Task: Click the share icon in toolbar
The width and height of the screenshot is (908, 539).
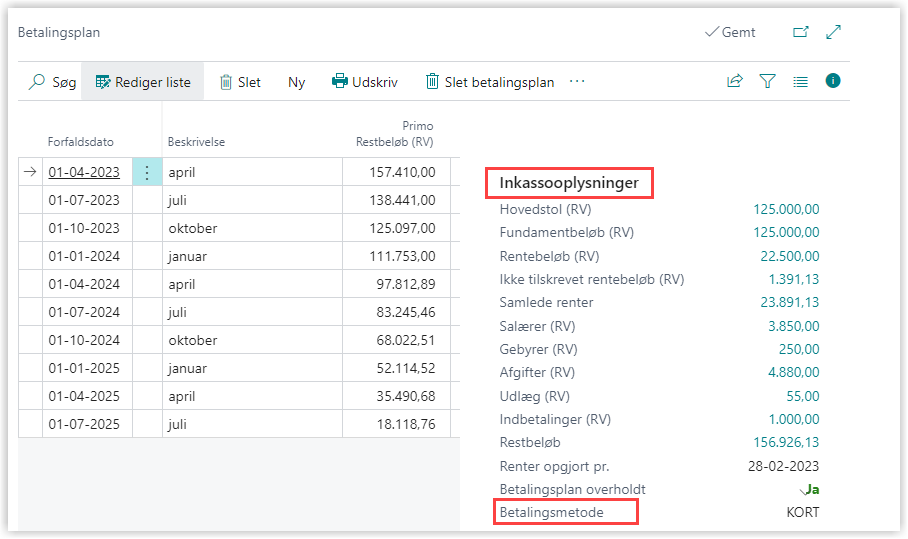Action: [735, 82]
